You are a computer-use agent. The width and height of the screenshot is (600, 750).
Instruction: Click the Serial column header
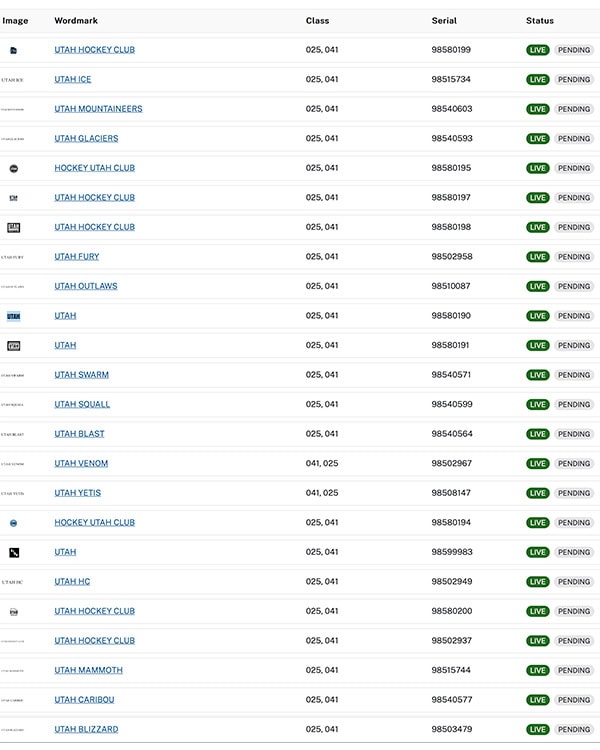444,21
